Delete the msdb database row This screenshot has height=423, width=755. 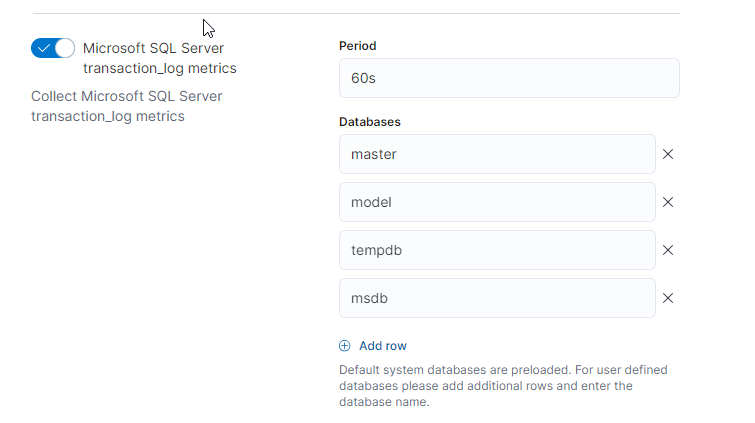[x=668, y=298]
